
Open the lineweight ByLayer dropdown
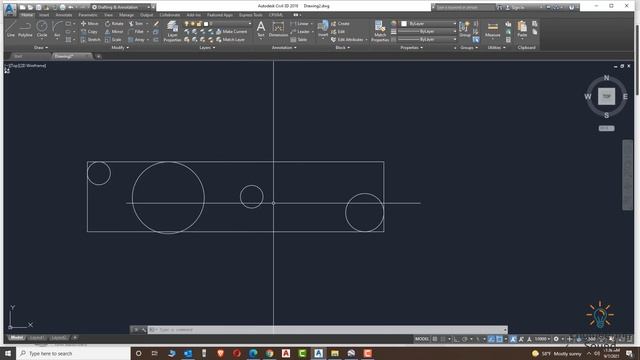427,31
